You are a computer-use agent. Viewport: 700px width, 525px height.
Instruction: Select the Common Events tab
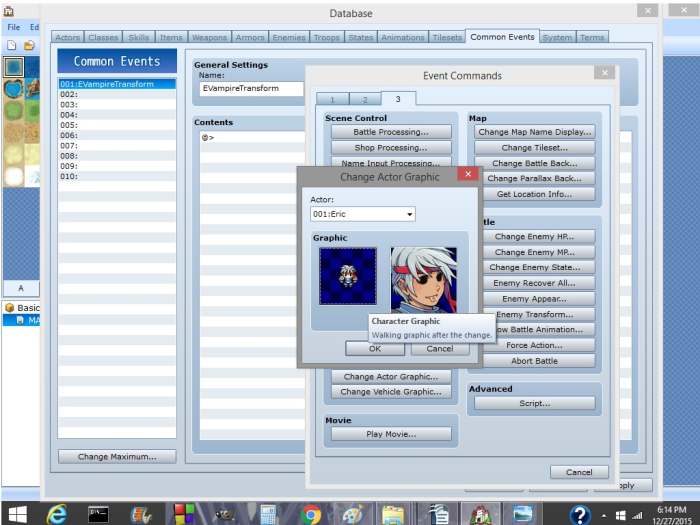click(502, 37)
